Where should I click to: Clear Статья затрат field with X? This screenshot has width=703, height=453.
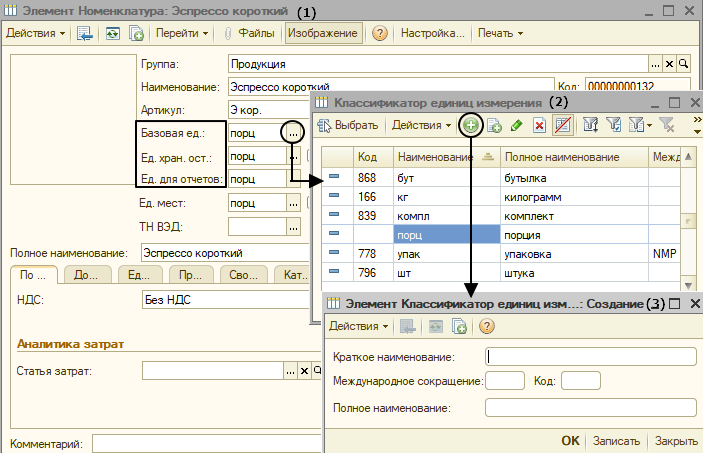click(304, 371)
